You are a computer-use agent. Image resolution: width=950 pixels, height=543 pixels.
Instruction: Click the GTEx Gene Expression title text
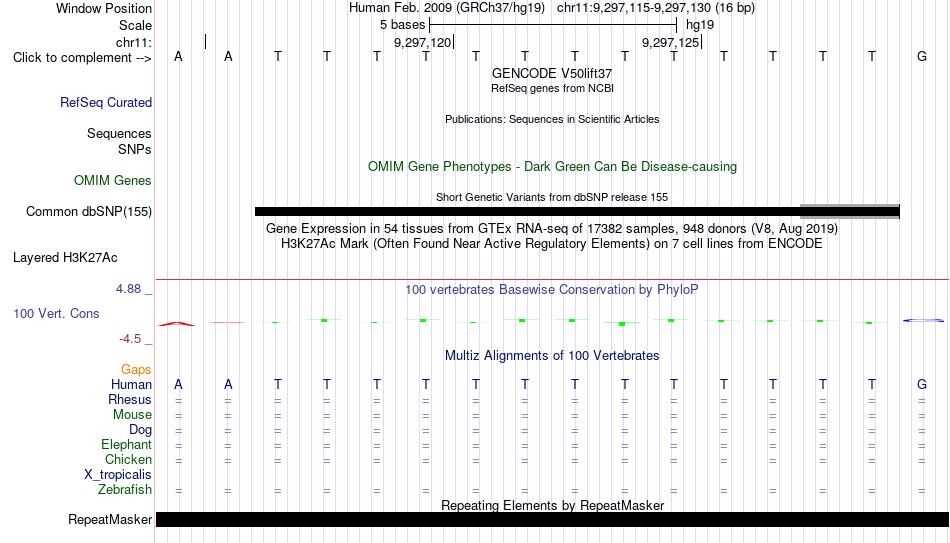pos(552,228)
